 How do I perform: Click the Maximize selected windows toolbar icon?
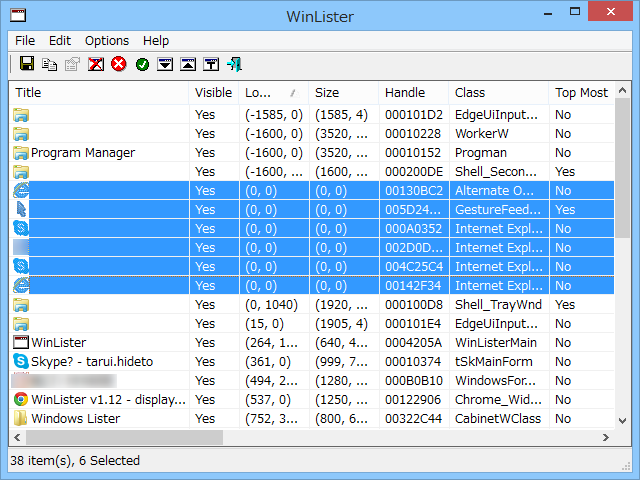pos(188,64)
